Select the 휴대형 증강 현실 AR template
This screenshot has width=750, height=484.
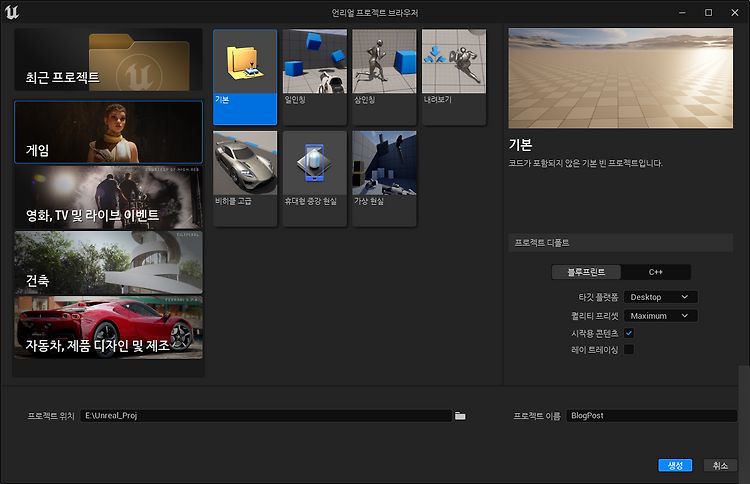pos(315,178)
